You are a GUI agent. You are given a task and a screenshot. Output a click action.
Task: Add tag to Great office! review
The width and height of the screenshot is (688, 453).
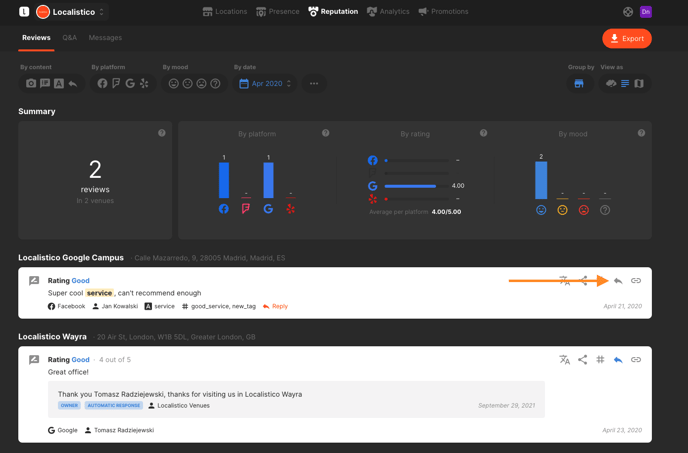pyautogui.click(x=600, y=360)
